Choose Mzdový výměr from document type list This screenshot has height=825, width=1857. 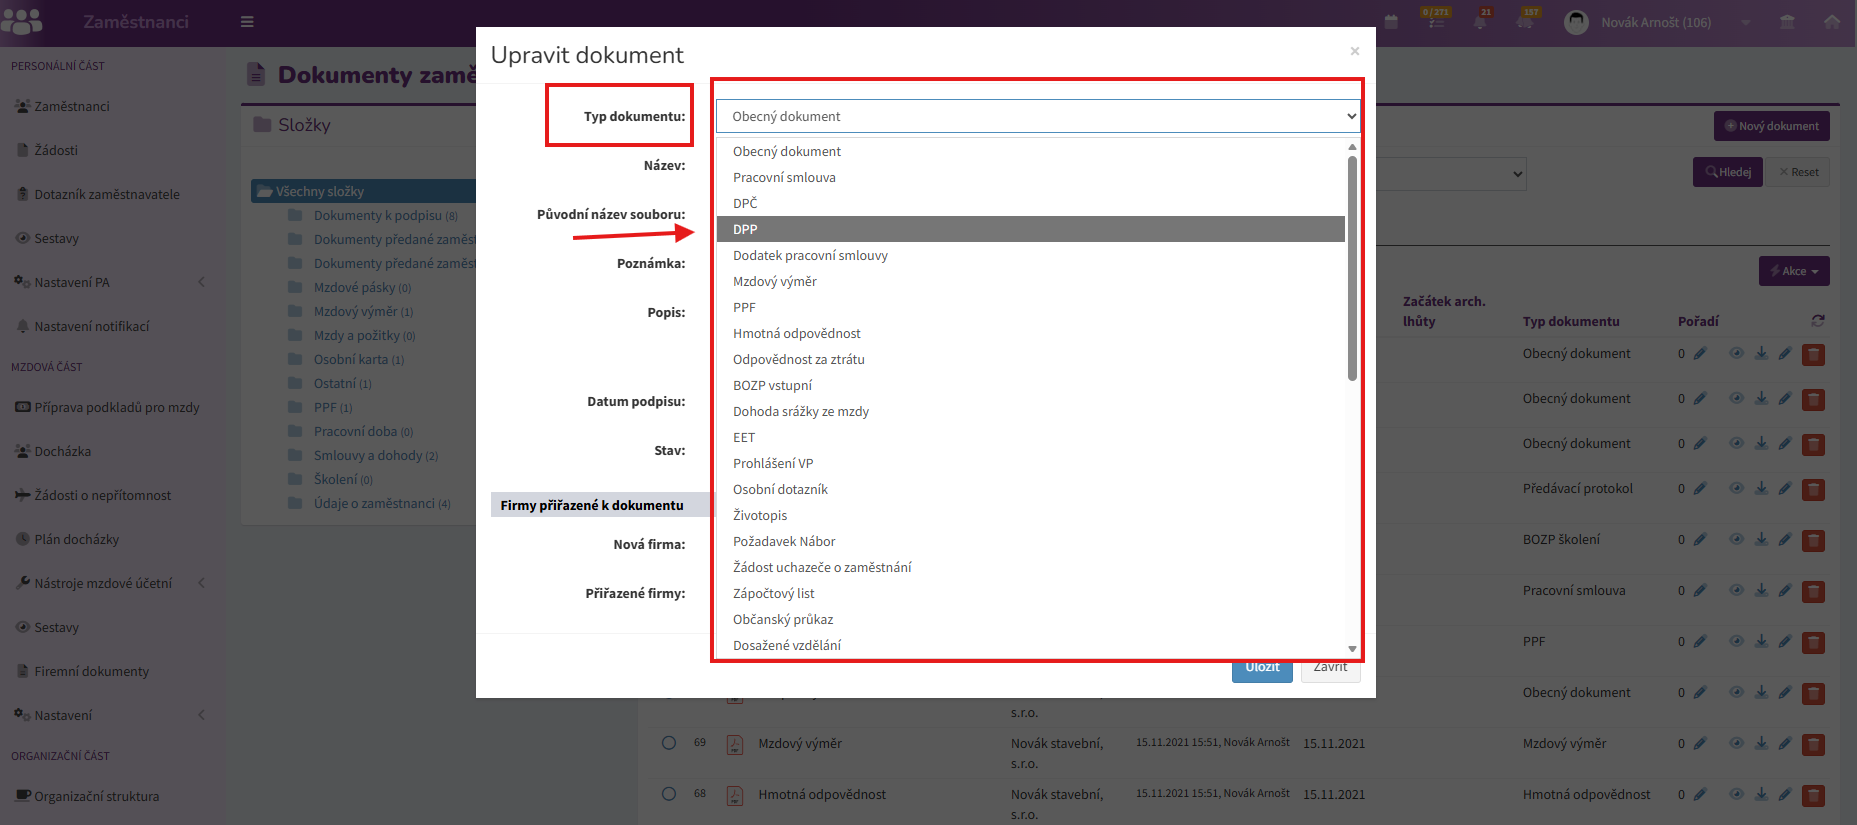coord(1031,281)
